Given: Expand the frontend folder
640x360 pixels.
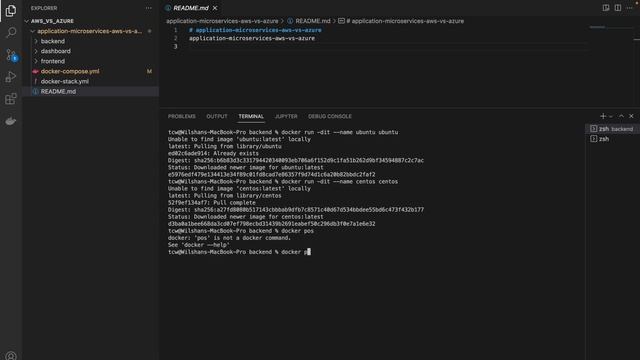Looking at the screenshot, I should point(53,61).
